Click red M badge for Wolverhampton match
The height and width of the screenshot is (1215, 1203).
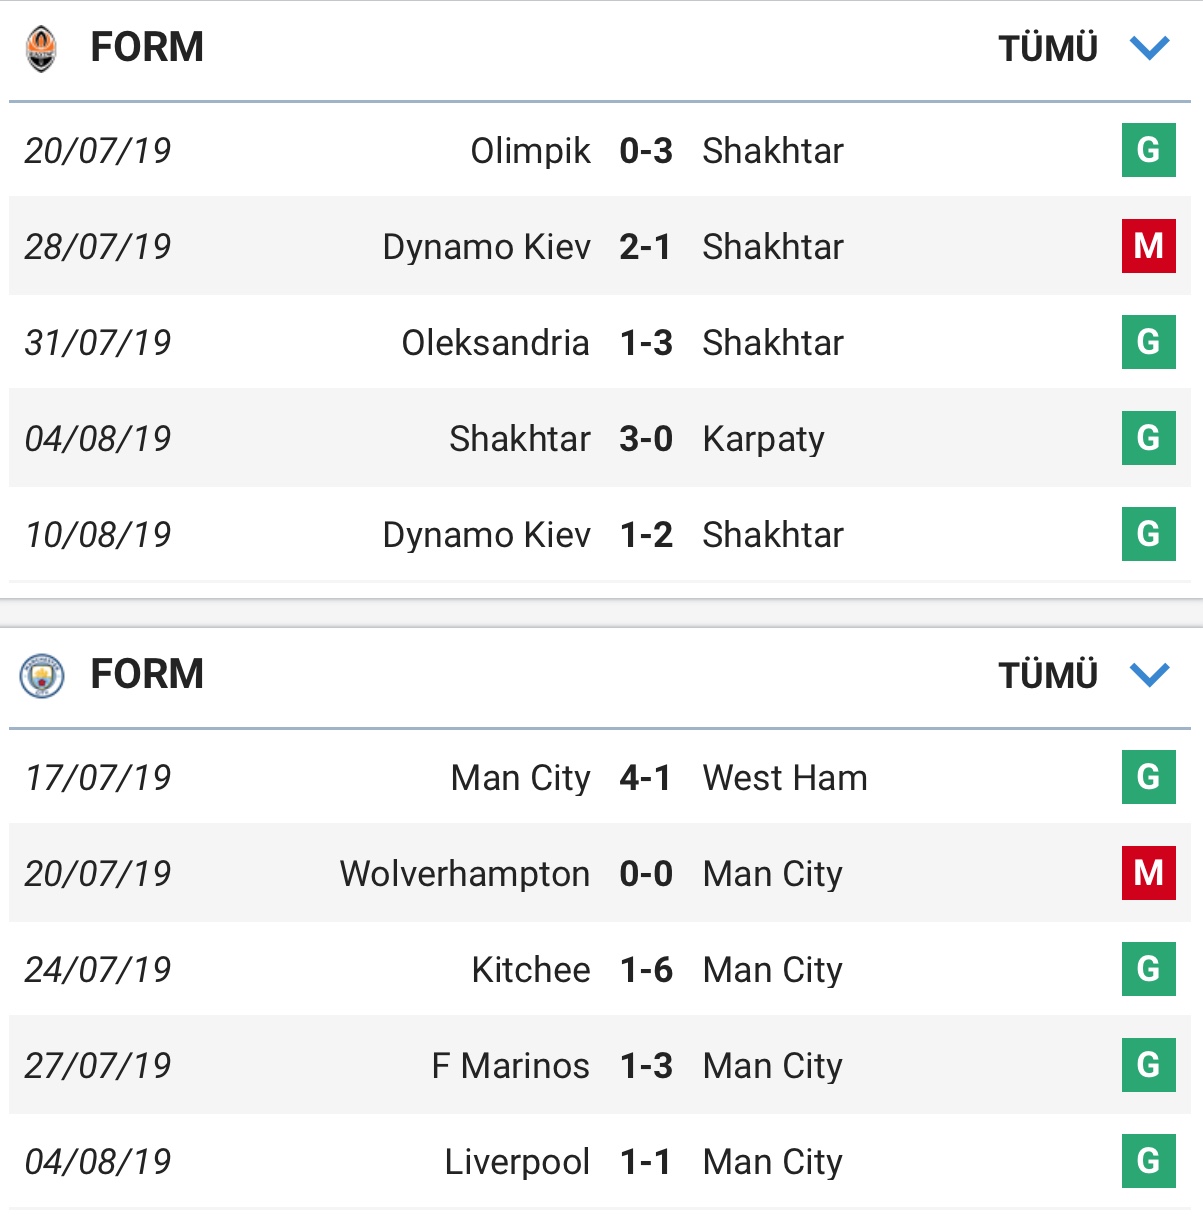pyautogui.click(x=1148, y=873)
